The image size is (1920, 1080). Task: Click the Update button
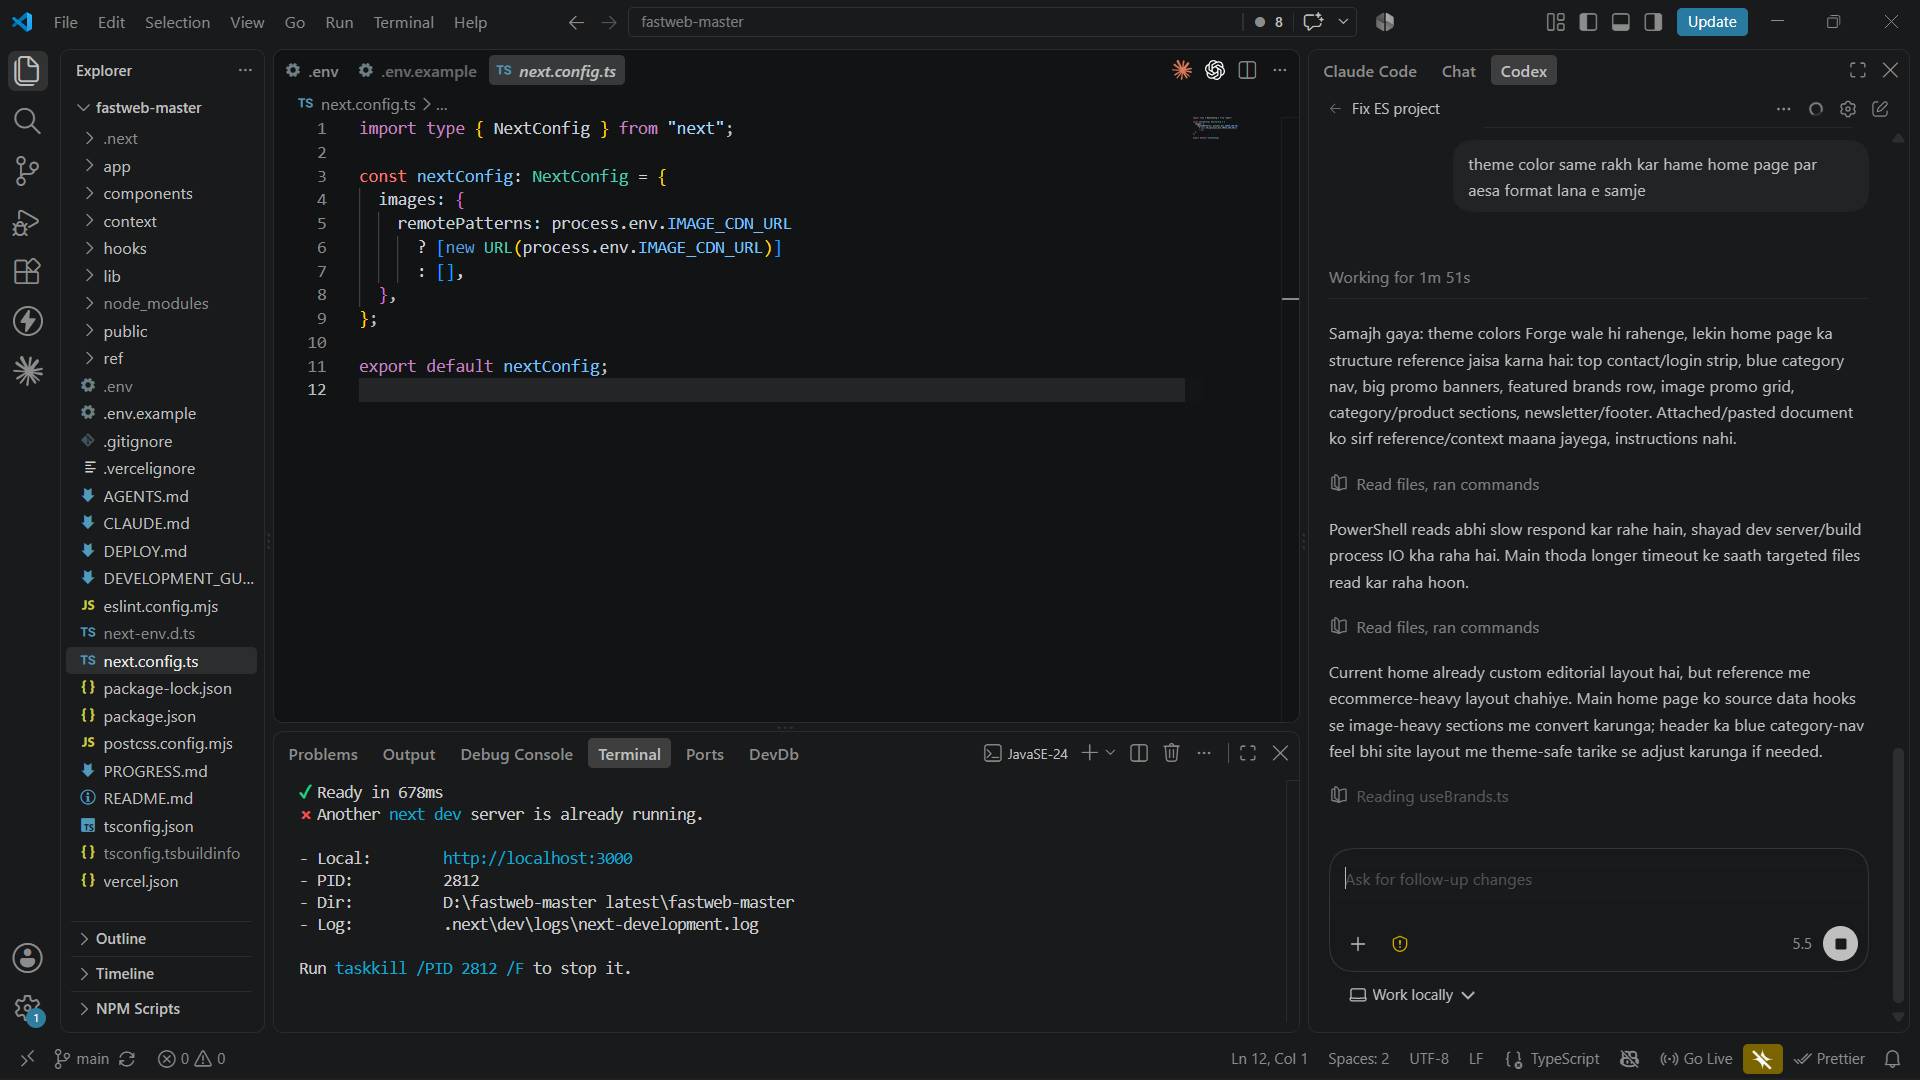(1711, 22)
